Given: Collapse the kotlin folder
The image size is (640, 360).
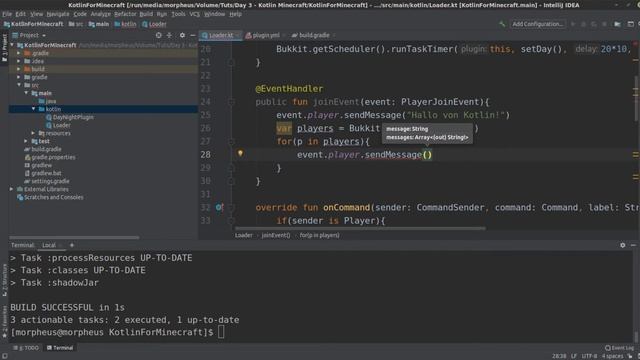Looking at the screenshot, I should coord(33,109).
